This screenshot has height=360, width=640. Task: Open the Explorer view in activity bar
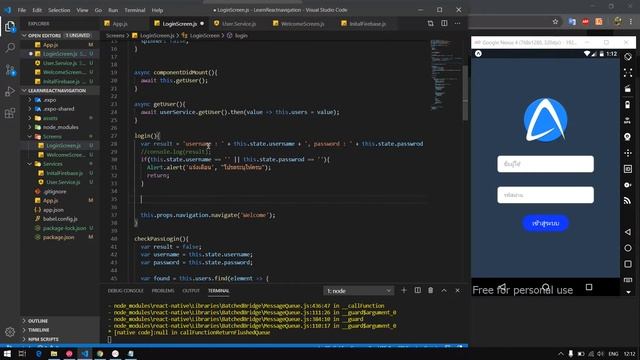tap(10, 27)
